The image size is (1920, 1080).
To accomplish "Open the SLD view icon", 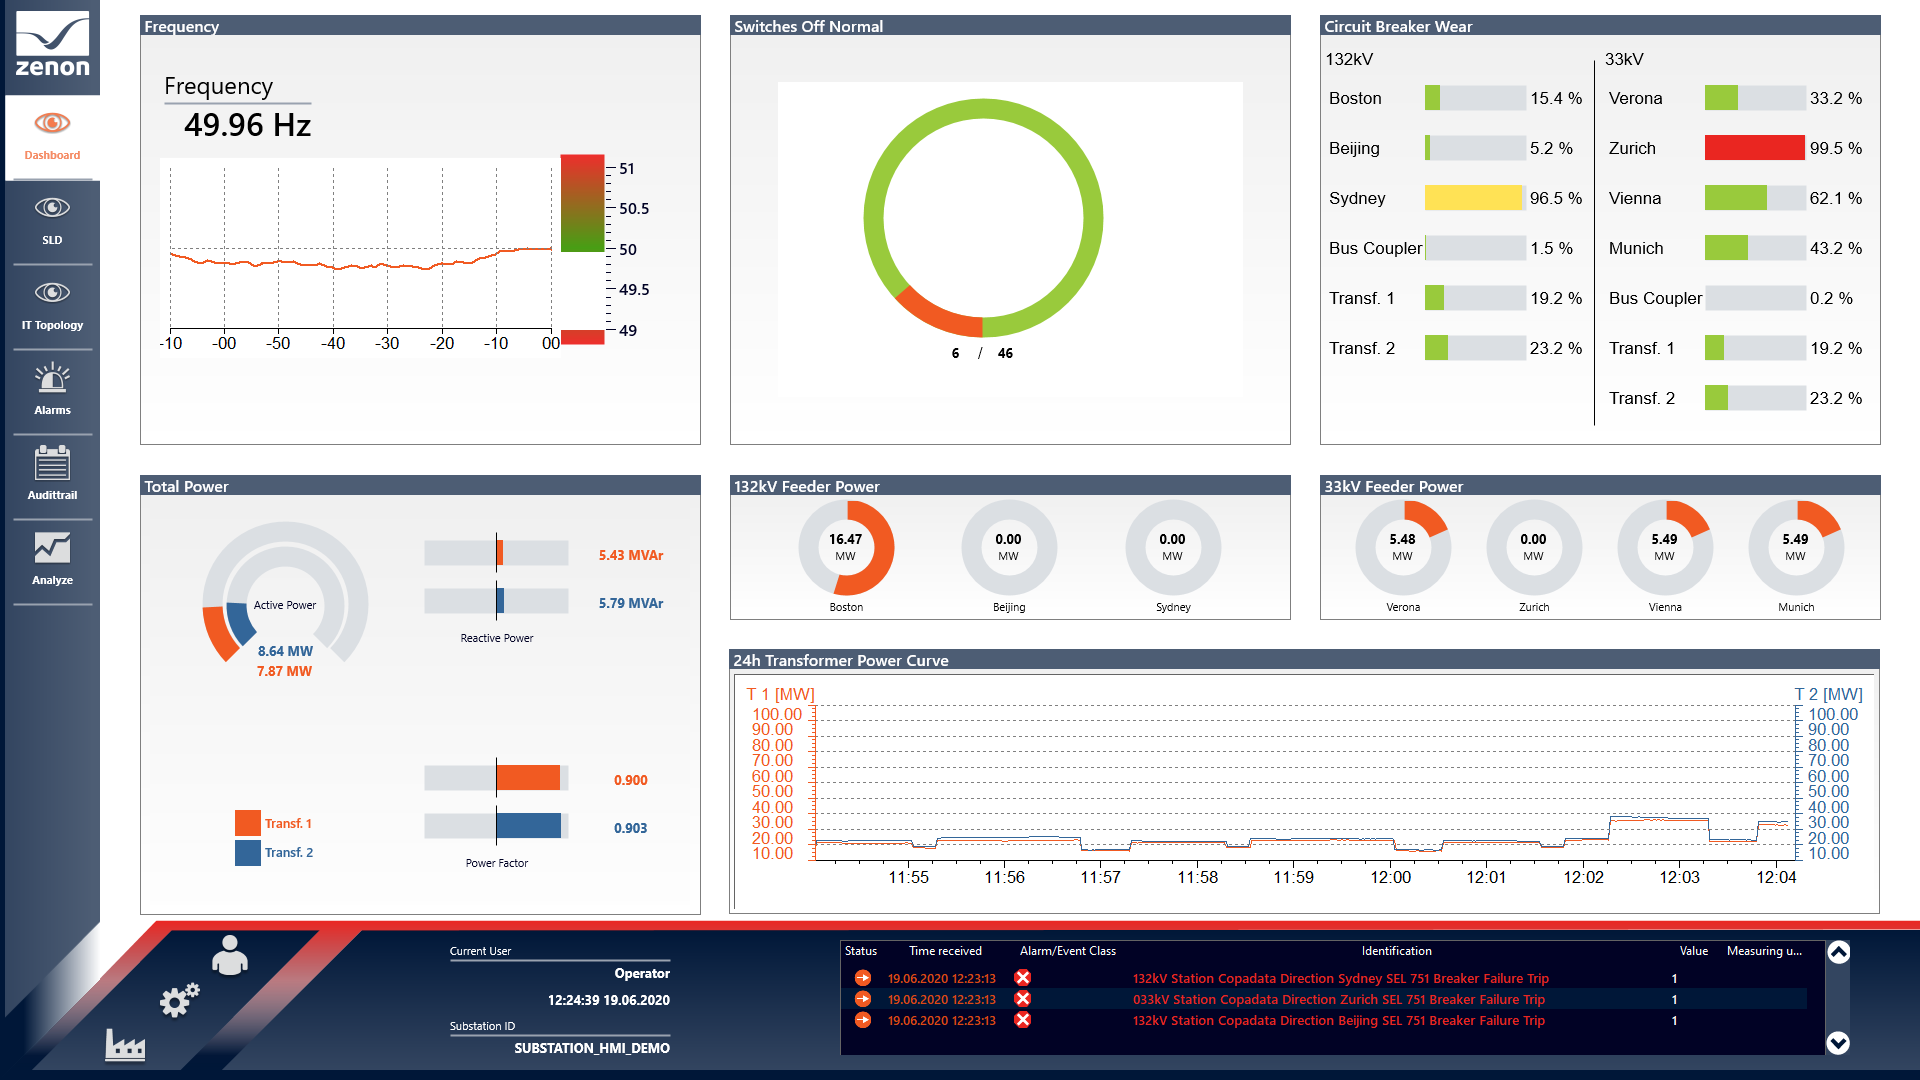I will tap(52, 208).
